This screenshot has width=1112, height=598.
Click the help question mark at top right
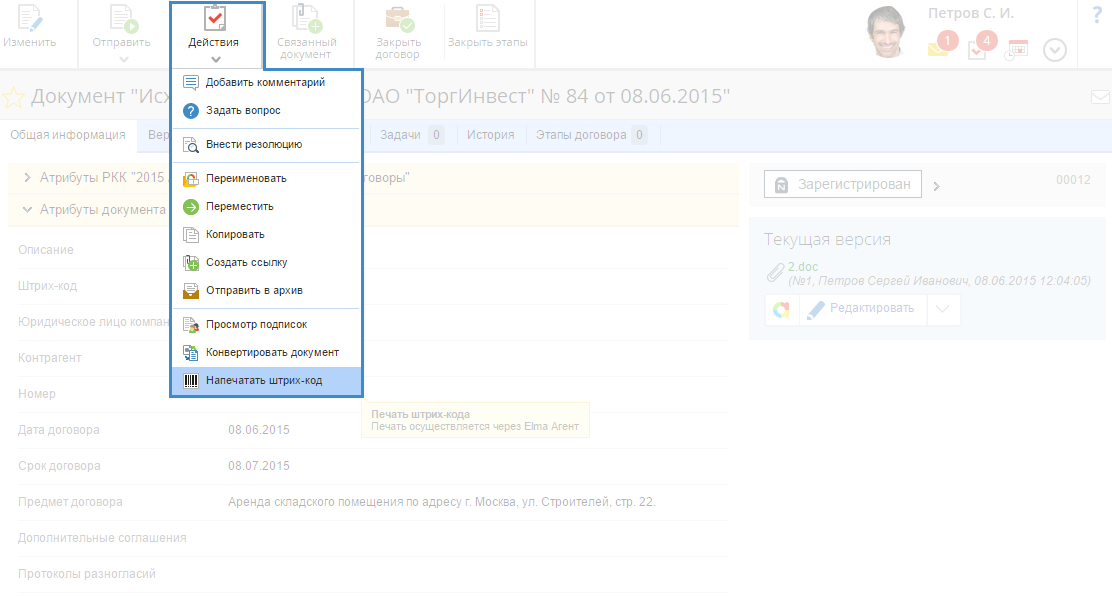click(x=1097, y=14)
